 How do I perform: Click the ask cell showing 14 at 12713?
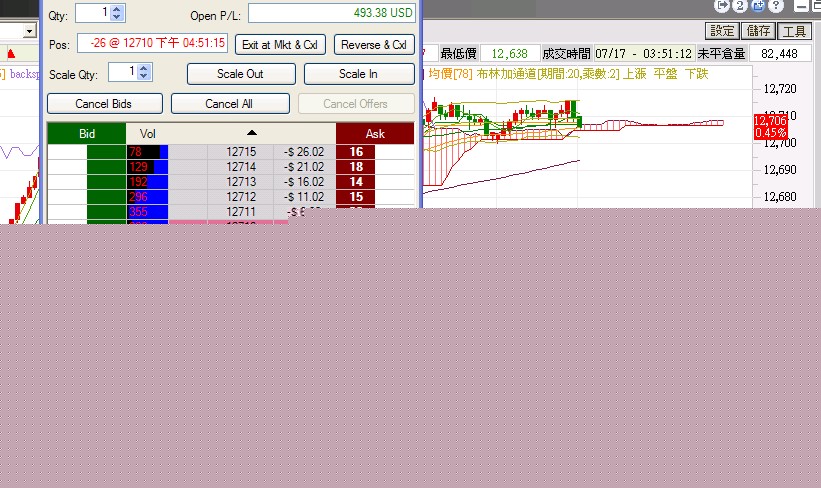point(356,182)
